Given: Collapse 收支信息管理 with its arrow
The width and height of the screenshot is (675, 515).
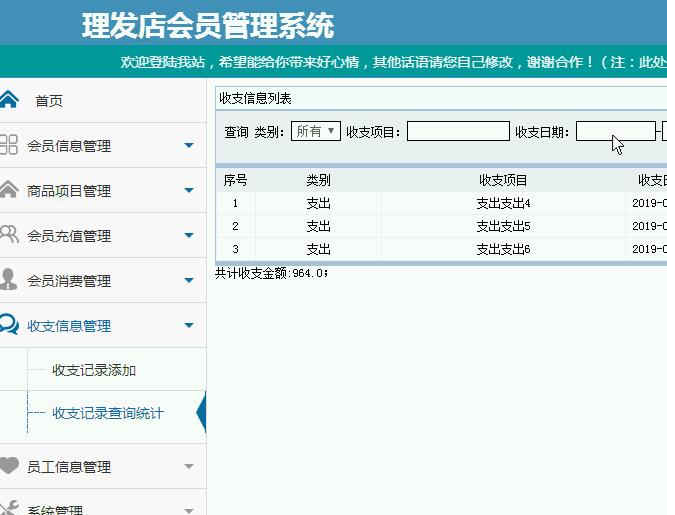Looking at the screenshot, I should click(189, 325).
